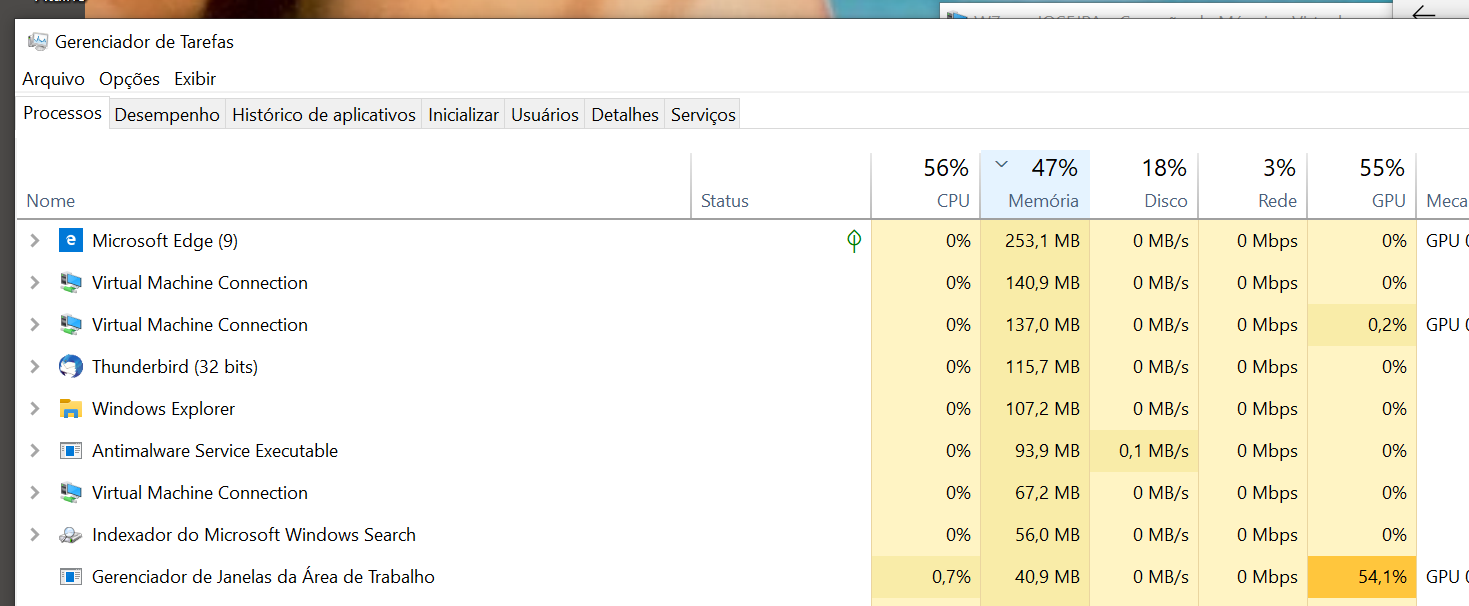Select the Windows Explorer row name
This screenshot has height=606, width=1469.
coord(164,409)
